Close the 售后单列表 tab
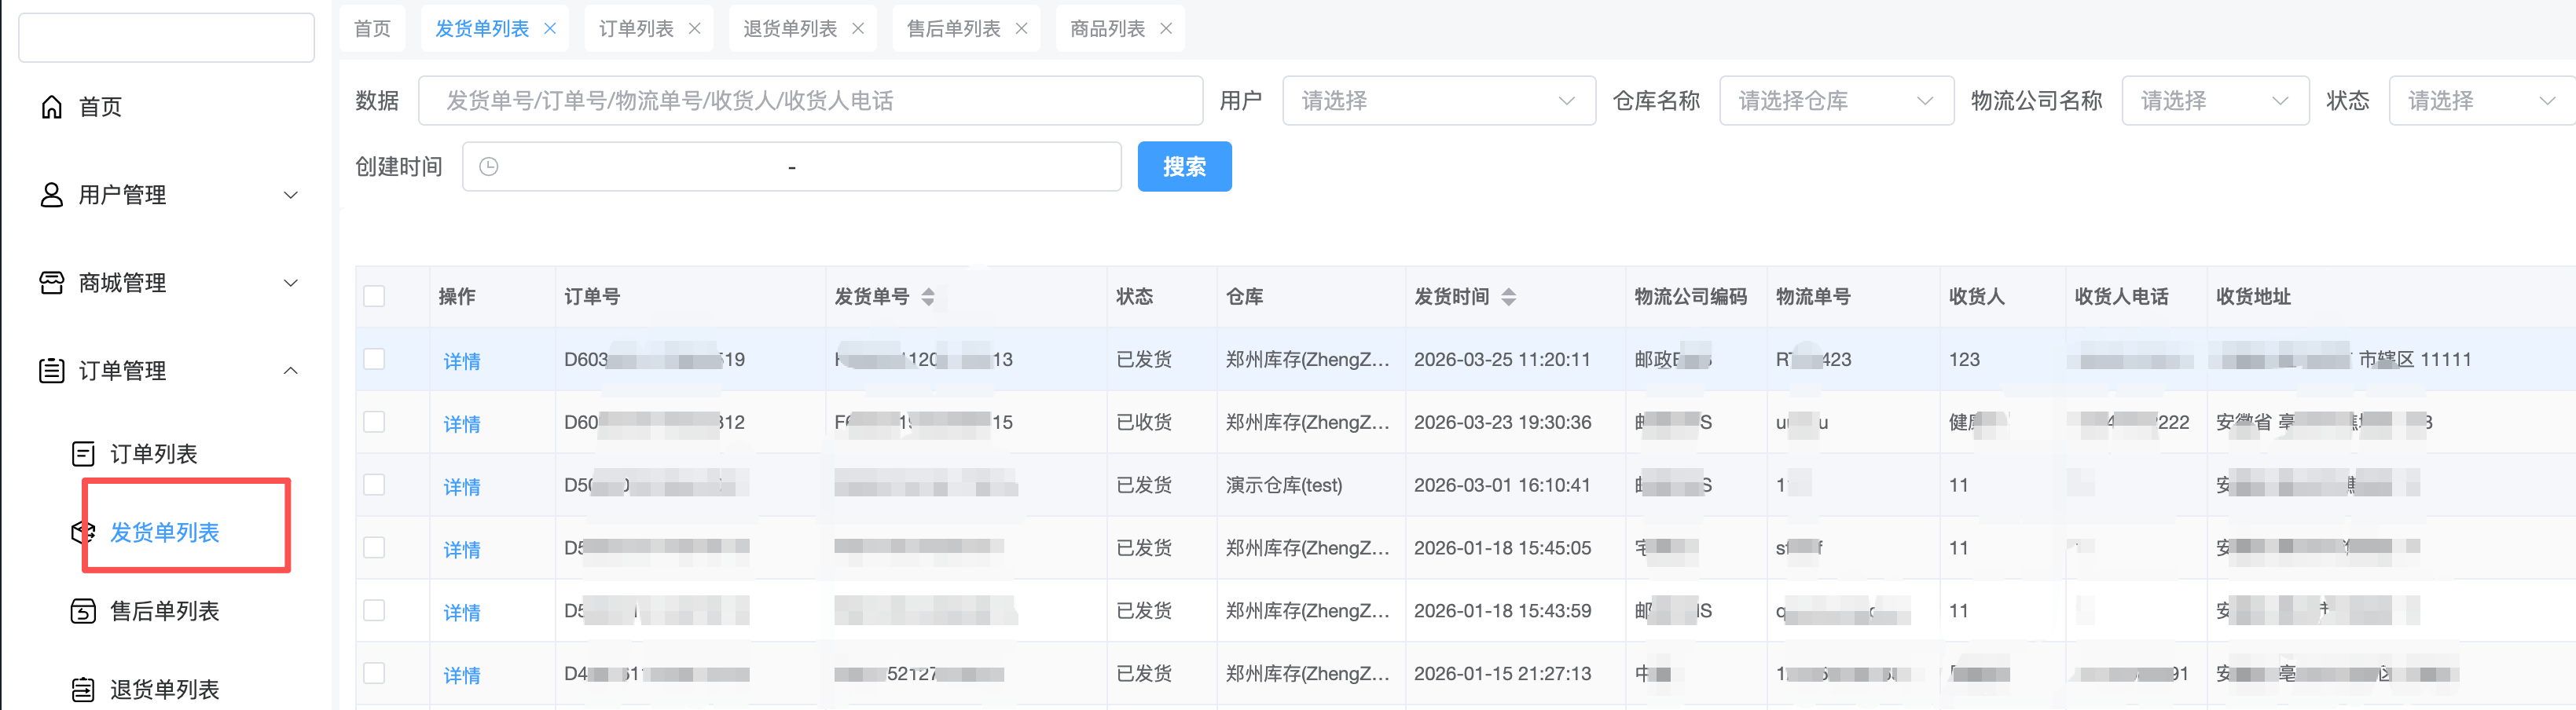2576x710 pixels. pyautogui.click(x=1022, y=29)
